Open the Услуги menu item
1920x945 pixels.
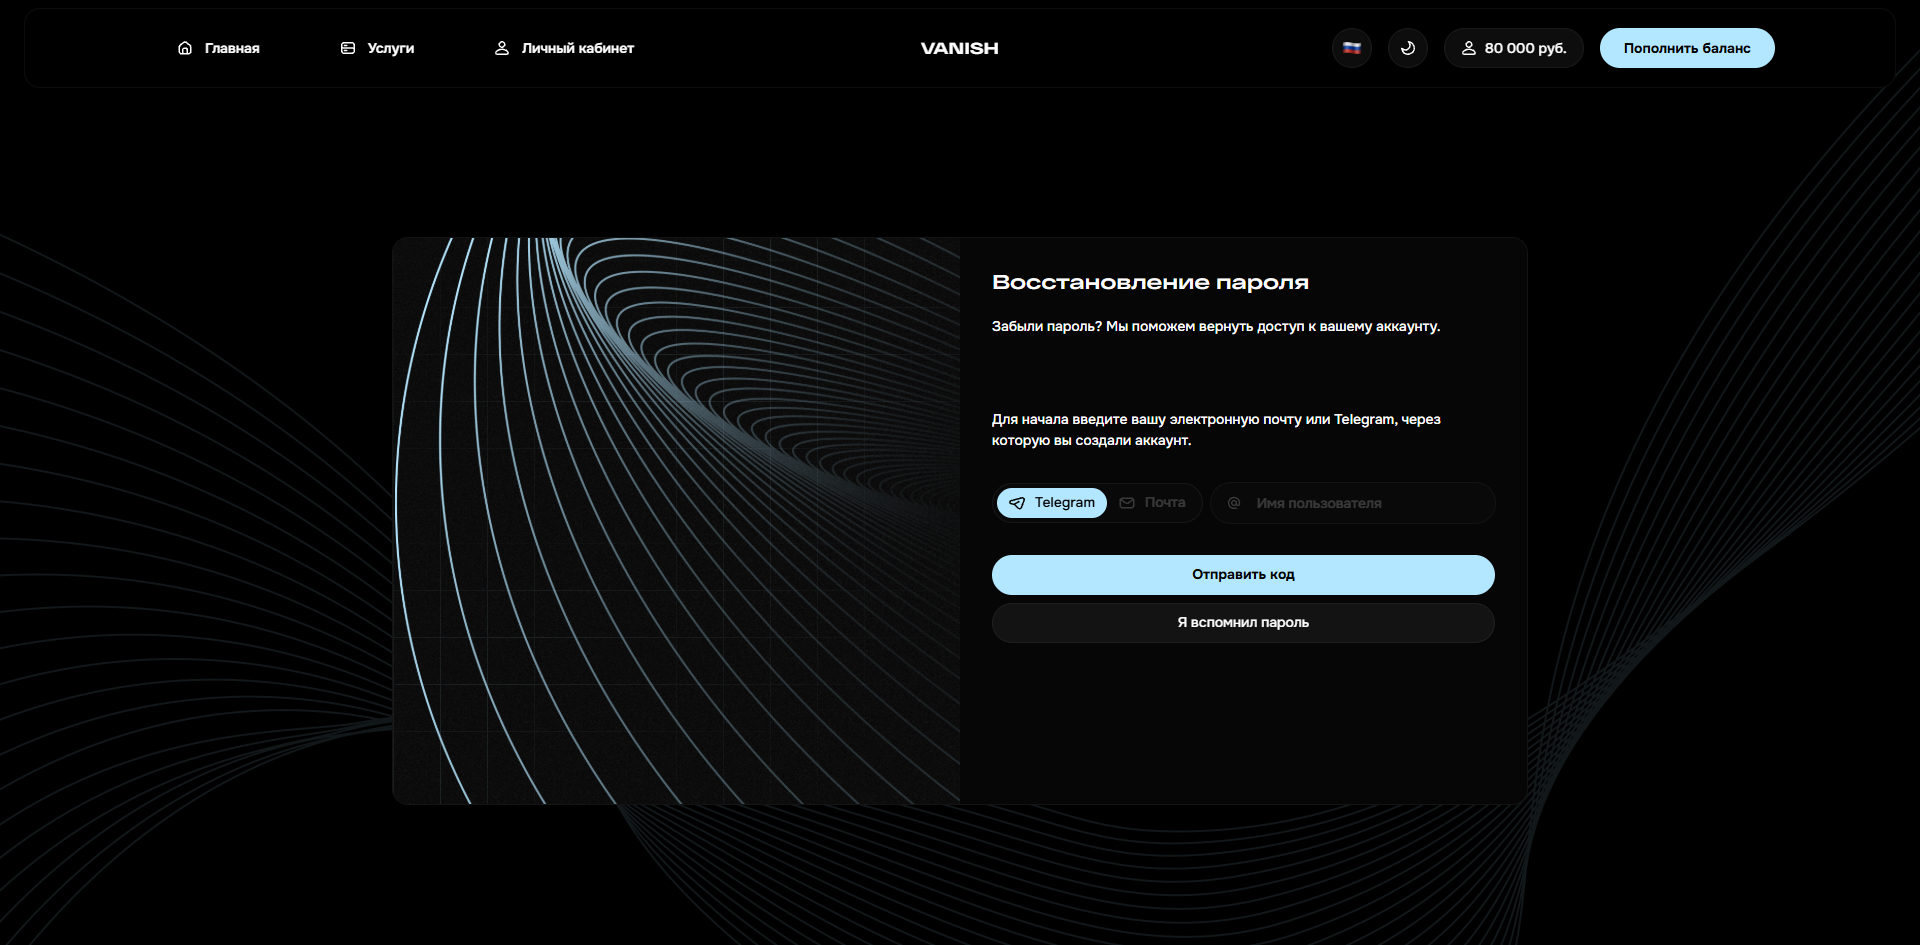[390, 48]
